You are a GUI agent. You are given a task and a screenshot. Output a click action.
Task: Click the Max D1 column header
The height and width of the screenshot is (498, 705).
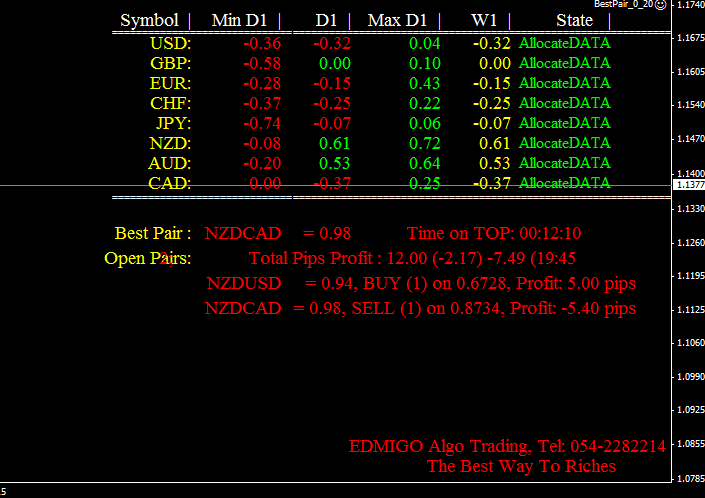(397, 20)
